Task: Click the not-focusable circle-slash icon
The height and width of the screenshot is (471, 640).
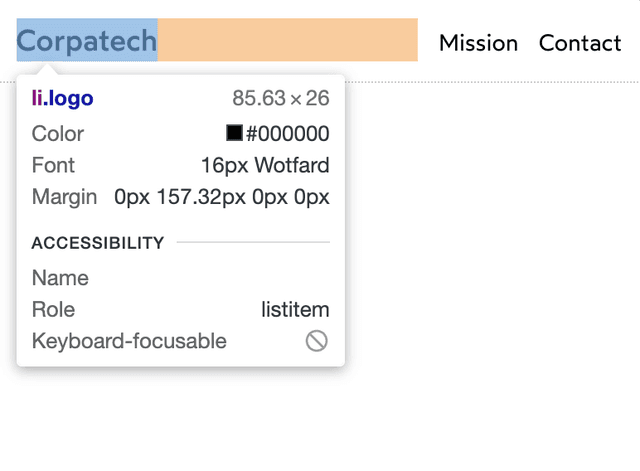Action: (x=316, y=341)
